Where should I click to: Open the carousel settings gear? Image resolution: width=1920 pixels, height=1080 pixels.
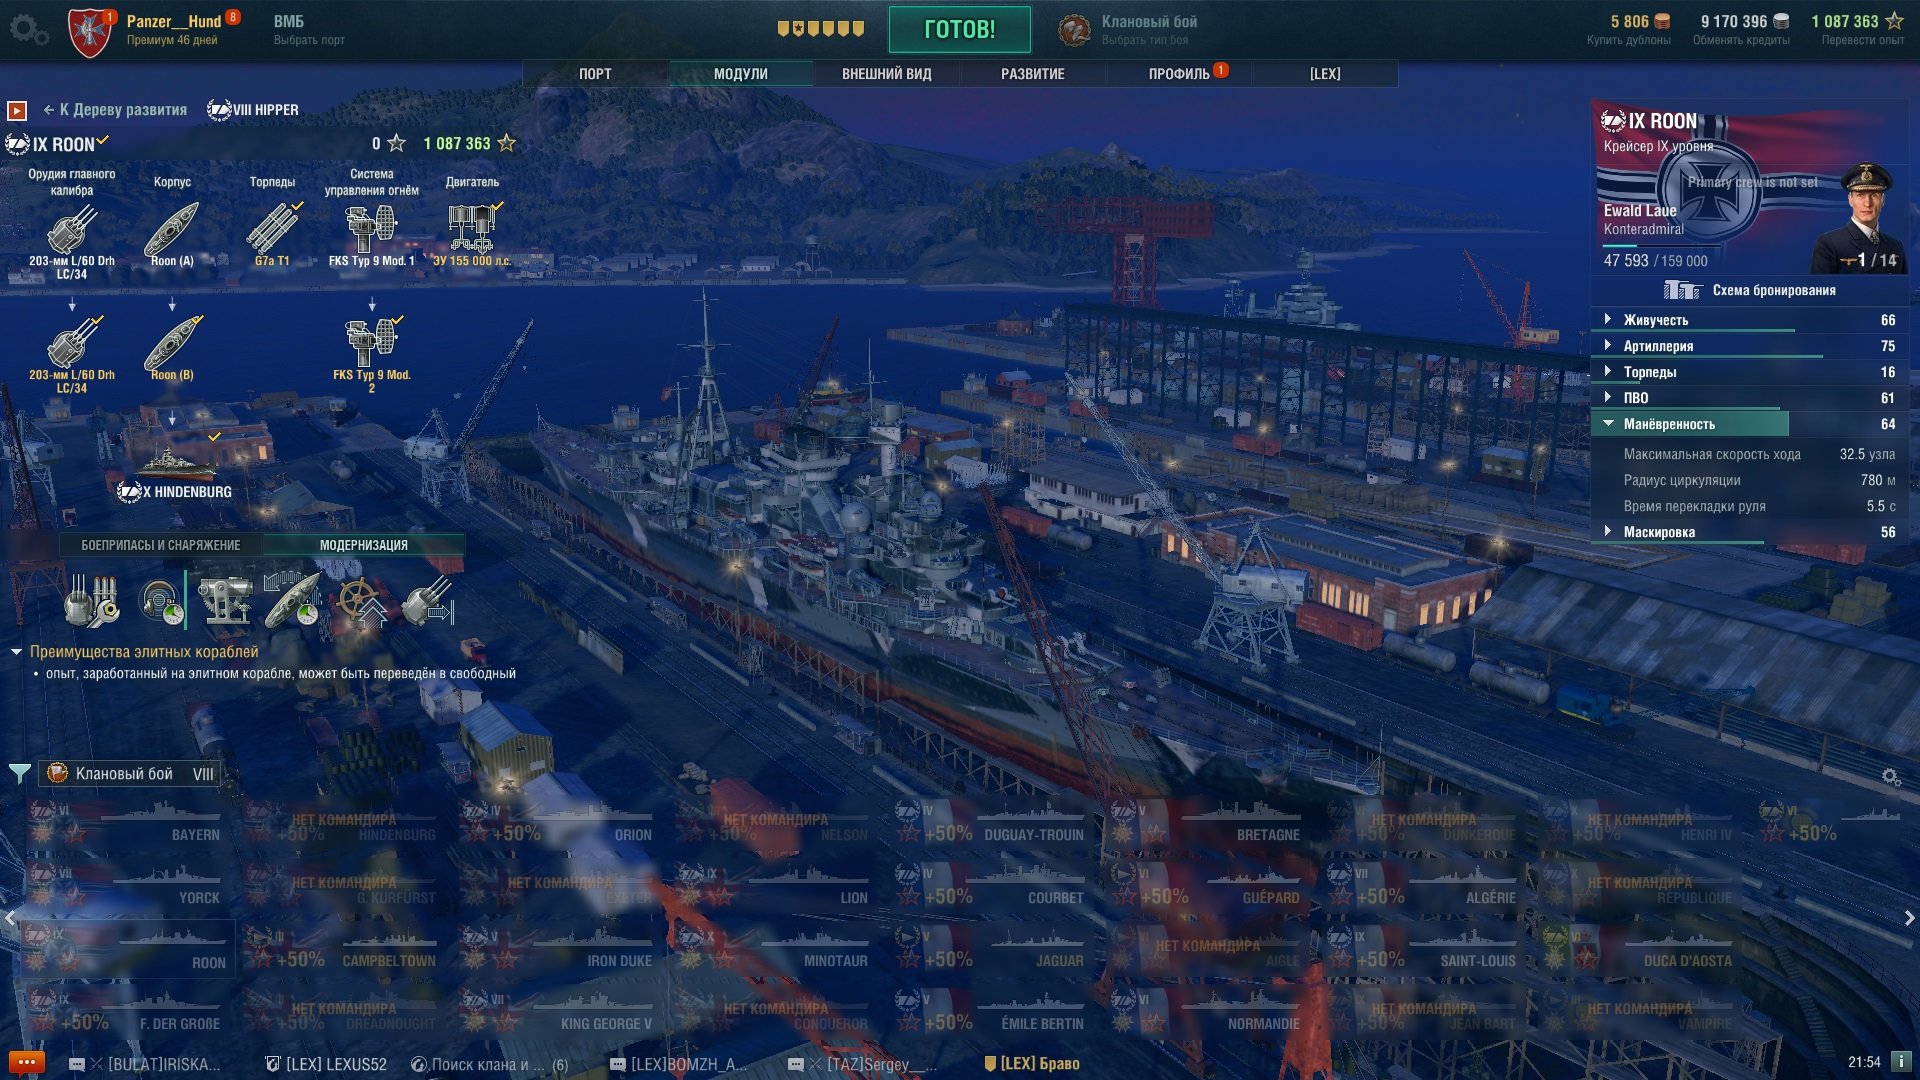click(1891, 777)
